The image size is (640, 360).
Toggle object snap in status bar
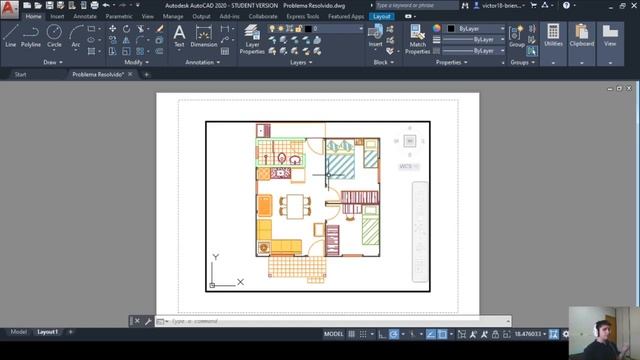coord(442,334)
